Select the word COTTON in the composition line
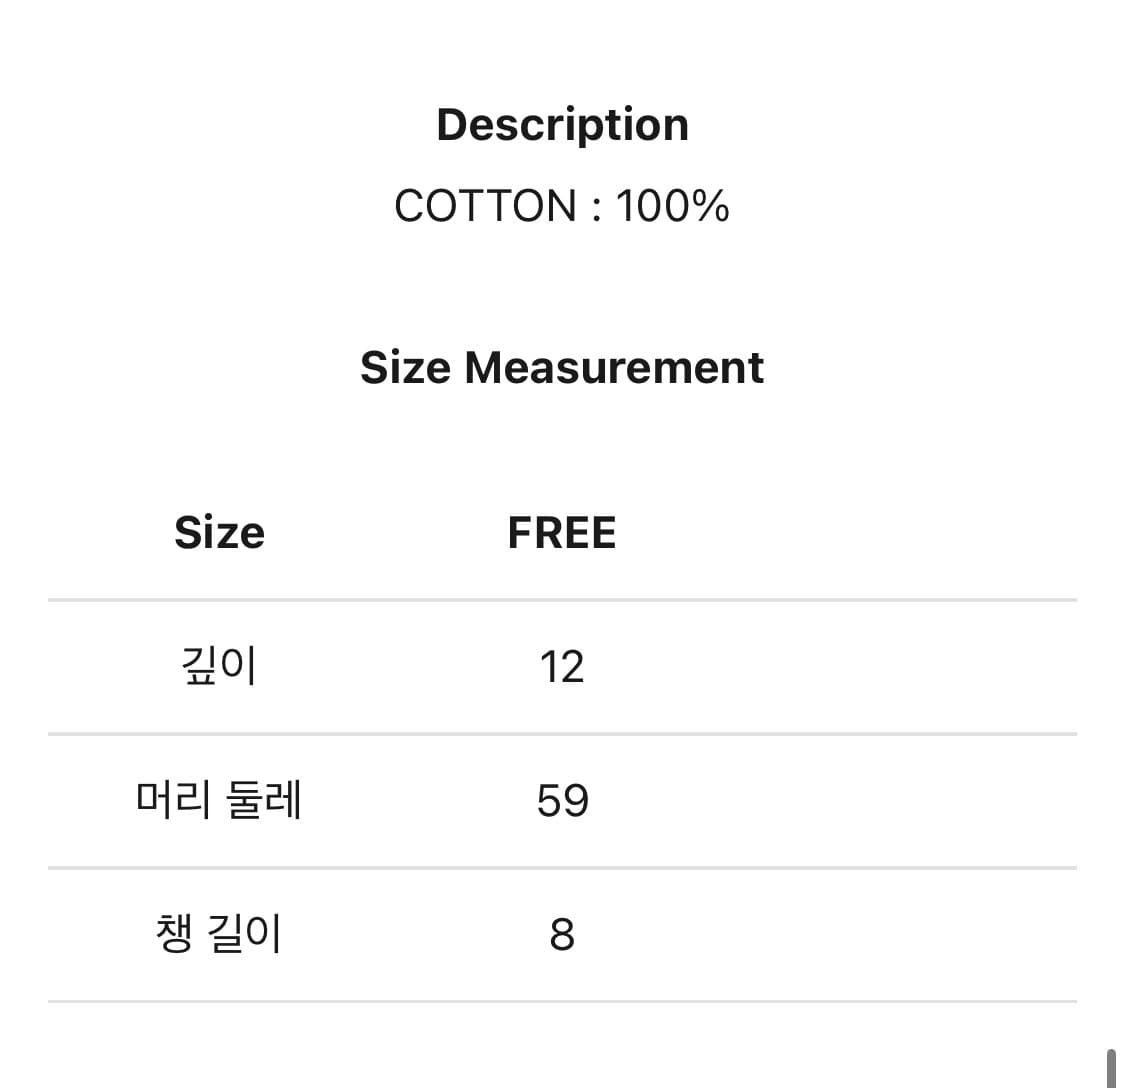The image size is (1125, 1088). point(486,206)
